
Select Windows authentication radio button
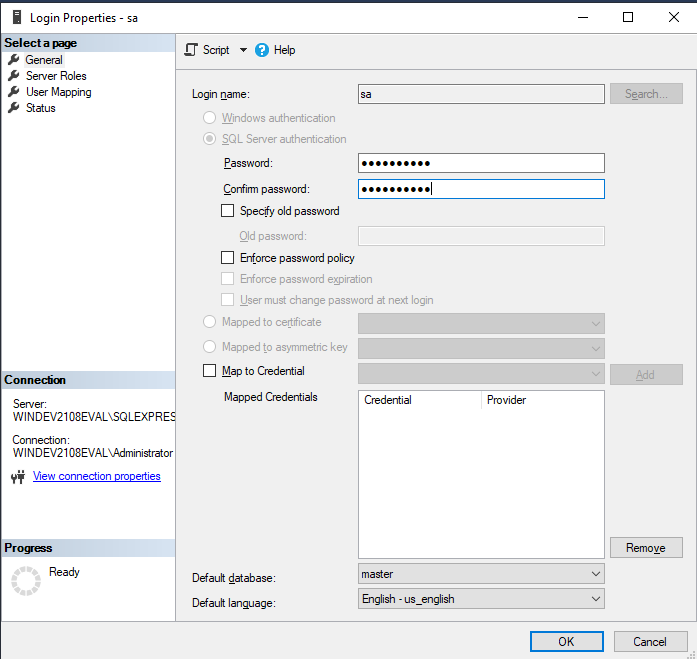click(209, 118)
